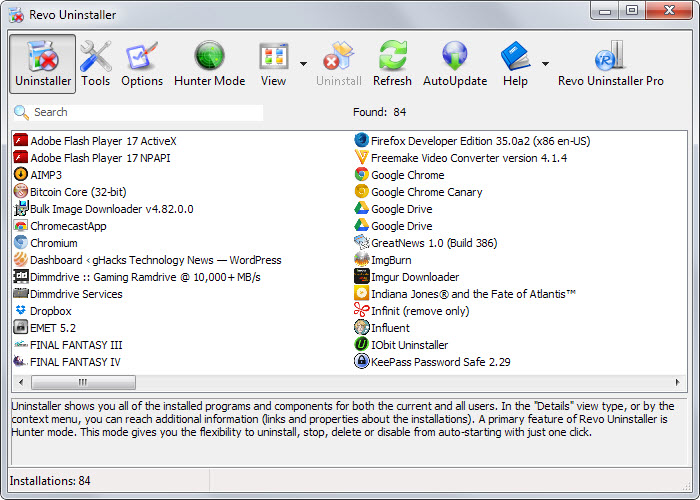Select the Firefox Developer Edition icon
Image resolution: width=700 pixels, height=500 pixels.
tap(362, 141)
